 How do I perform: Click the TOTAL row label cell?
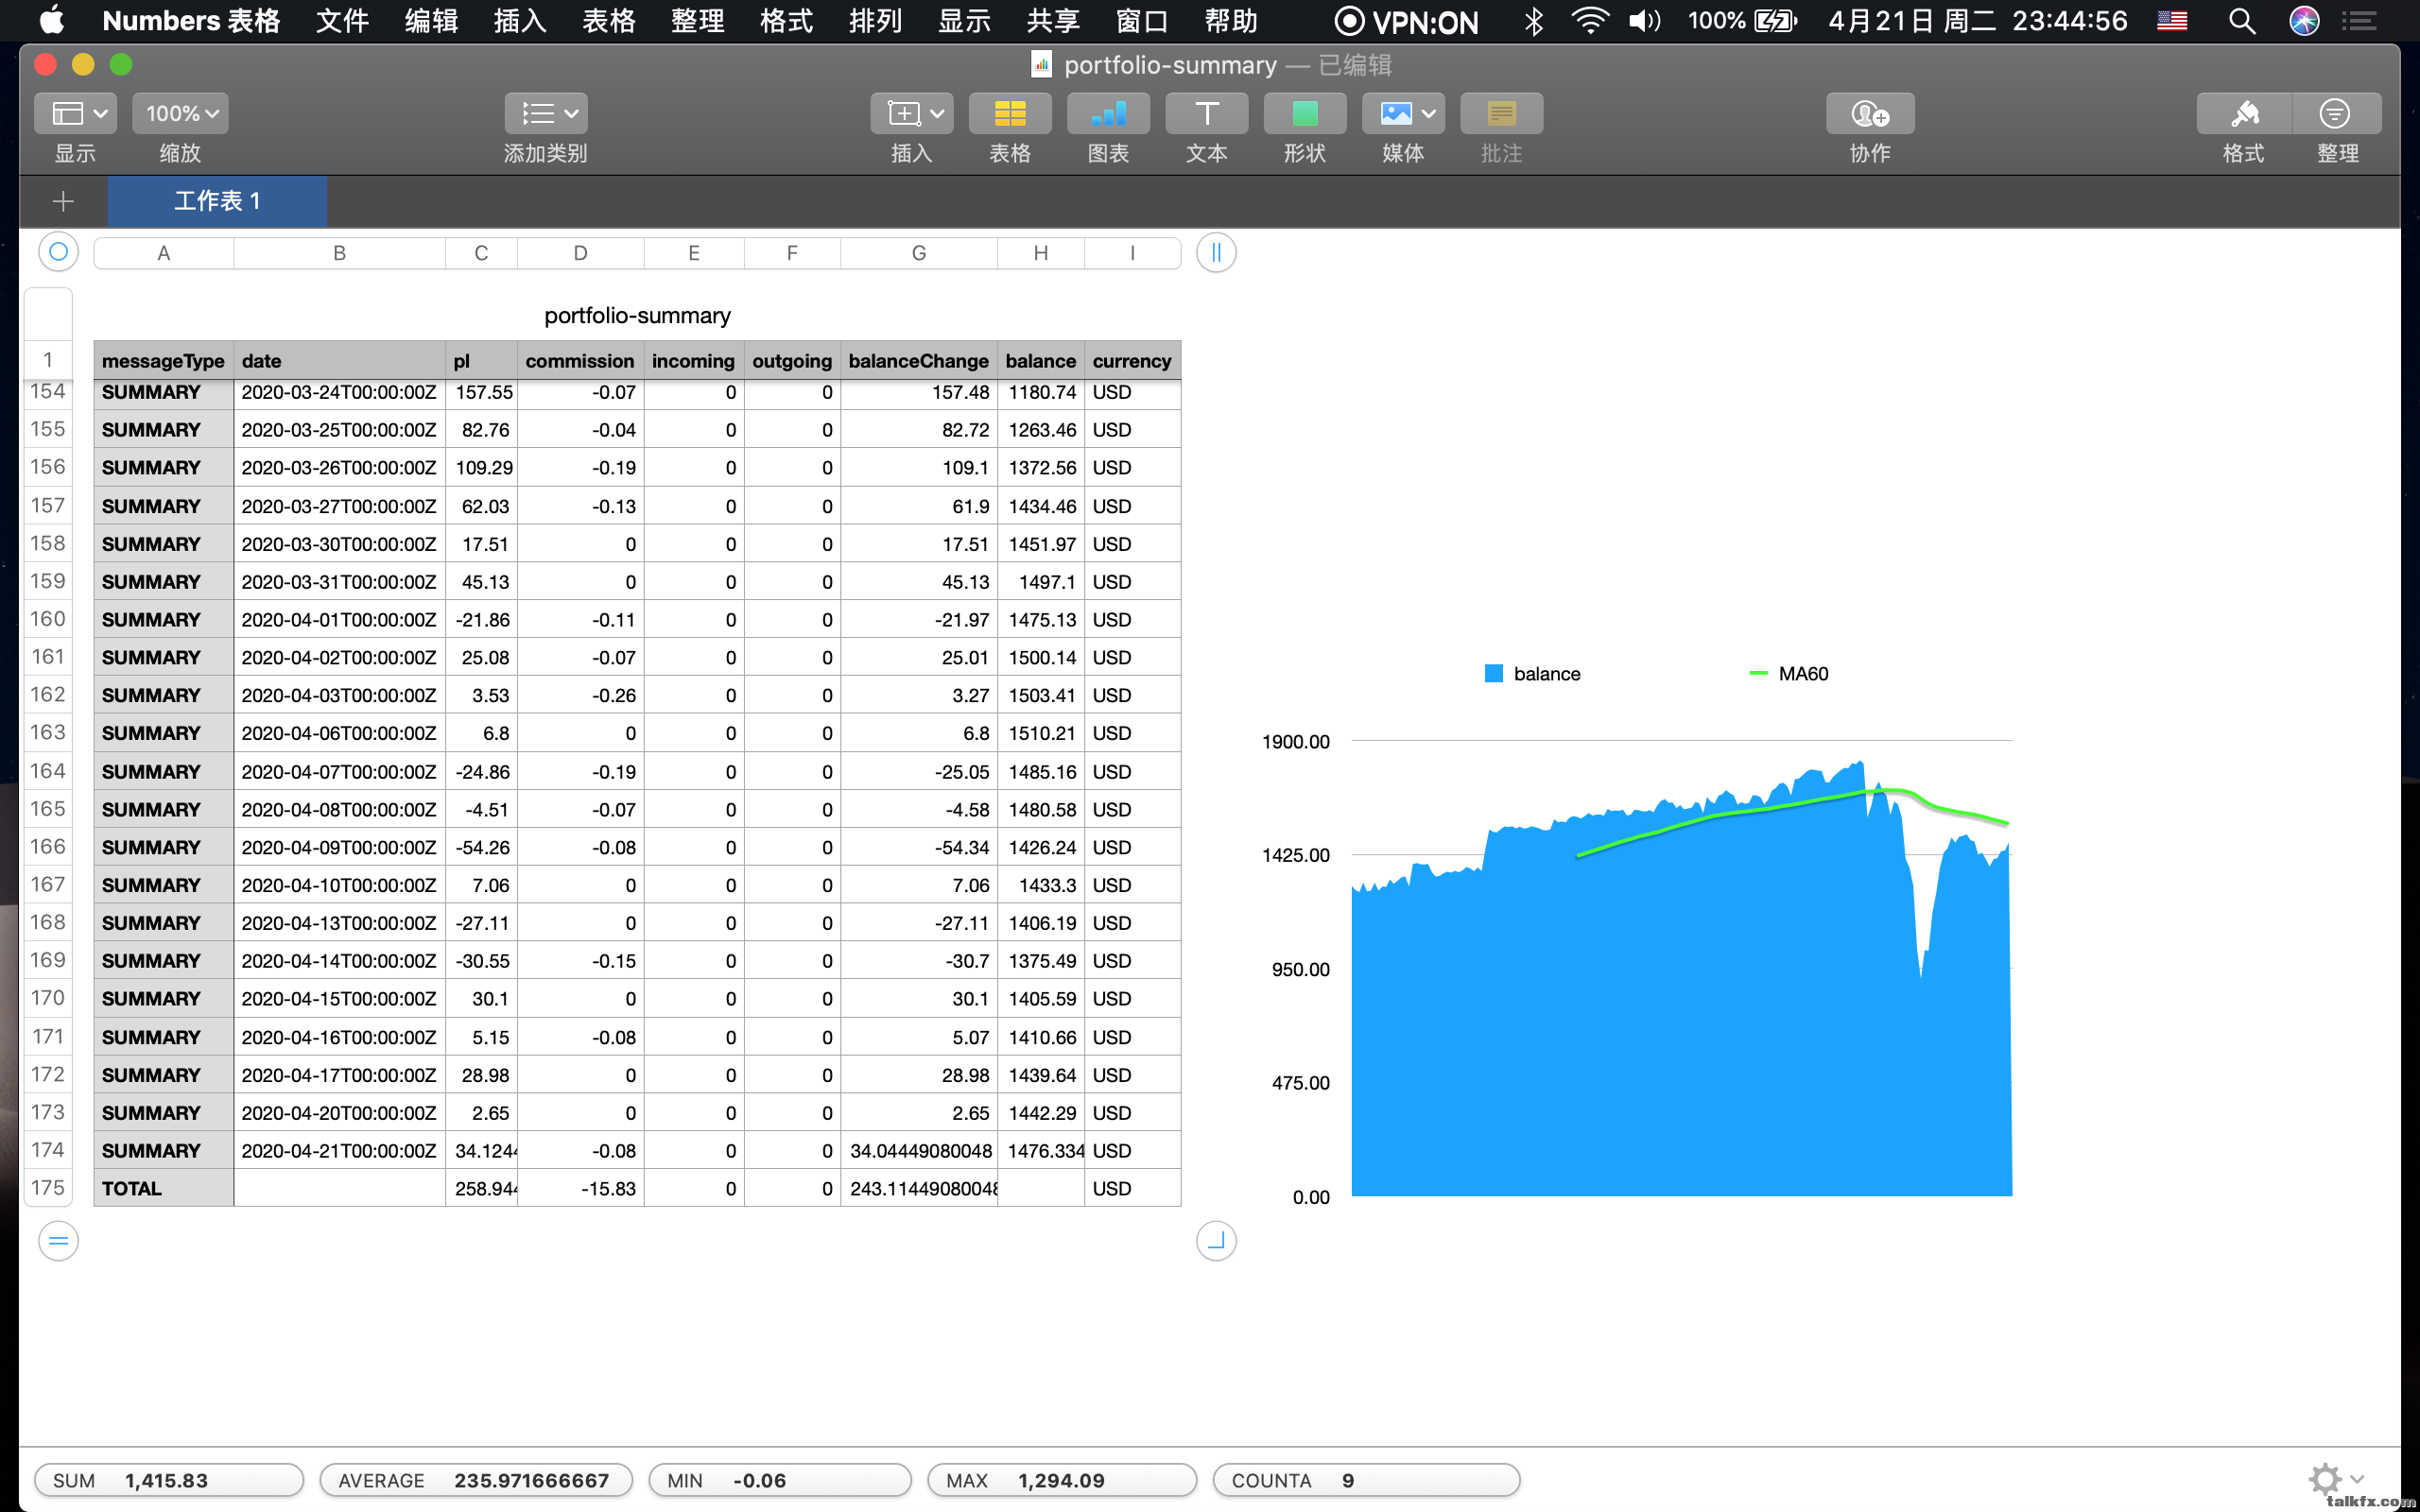(x=164, y=1188)
